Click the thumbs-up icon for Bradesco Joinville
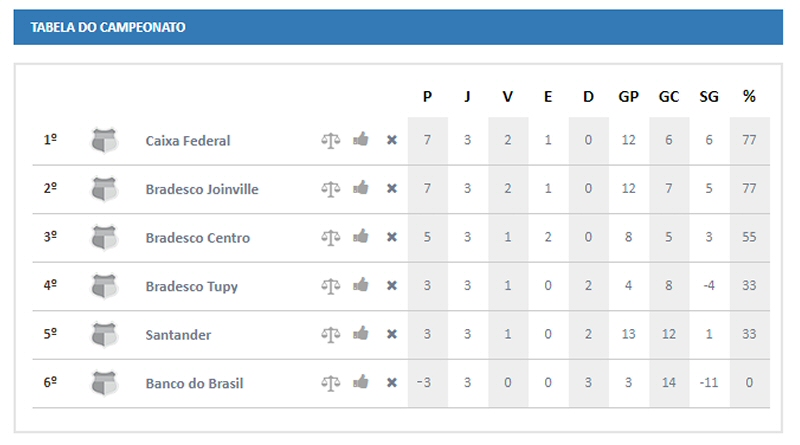The width and height of the screenshot is (800, 445). pos(361,187)
